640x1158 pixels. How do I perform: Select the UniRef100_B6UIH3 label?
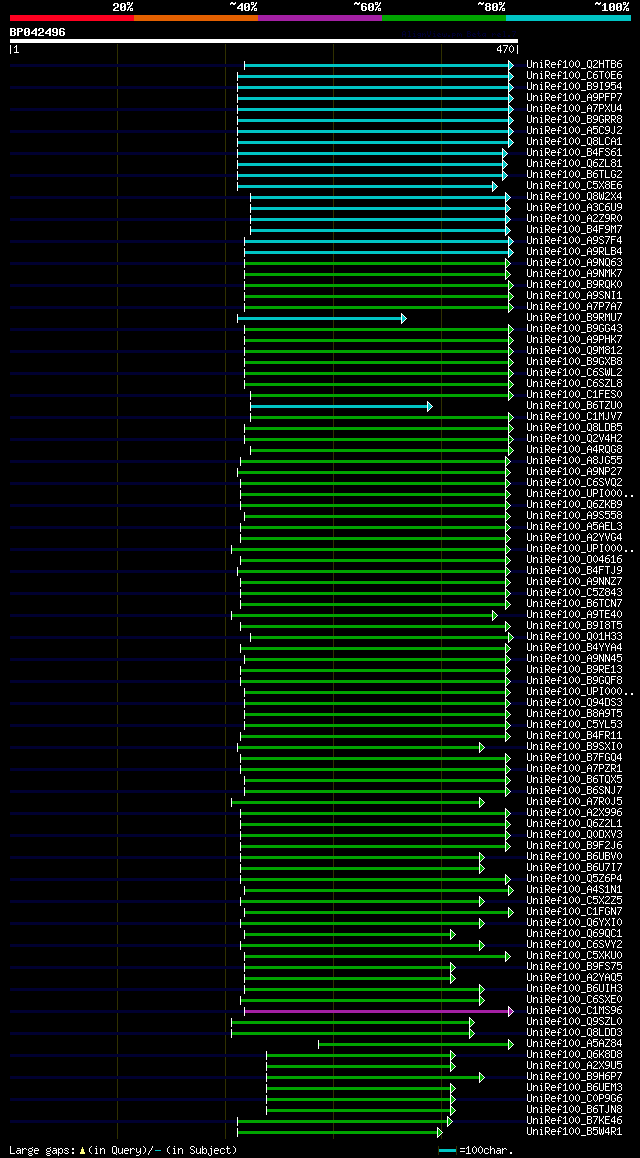pyautogui.click(x=574, y=990)
